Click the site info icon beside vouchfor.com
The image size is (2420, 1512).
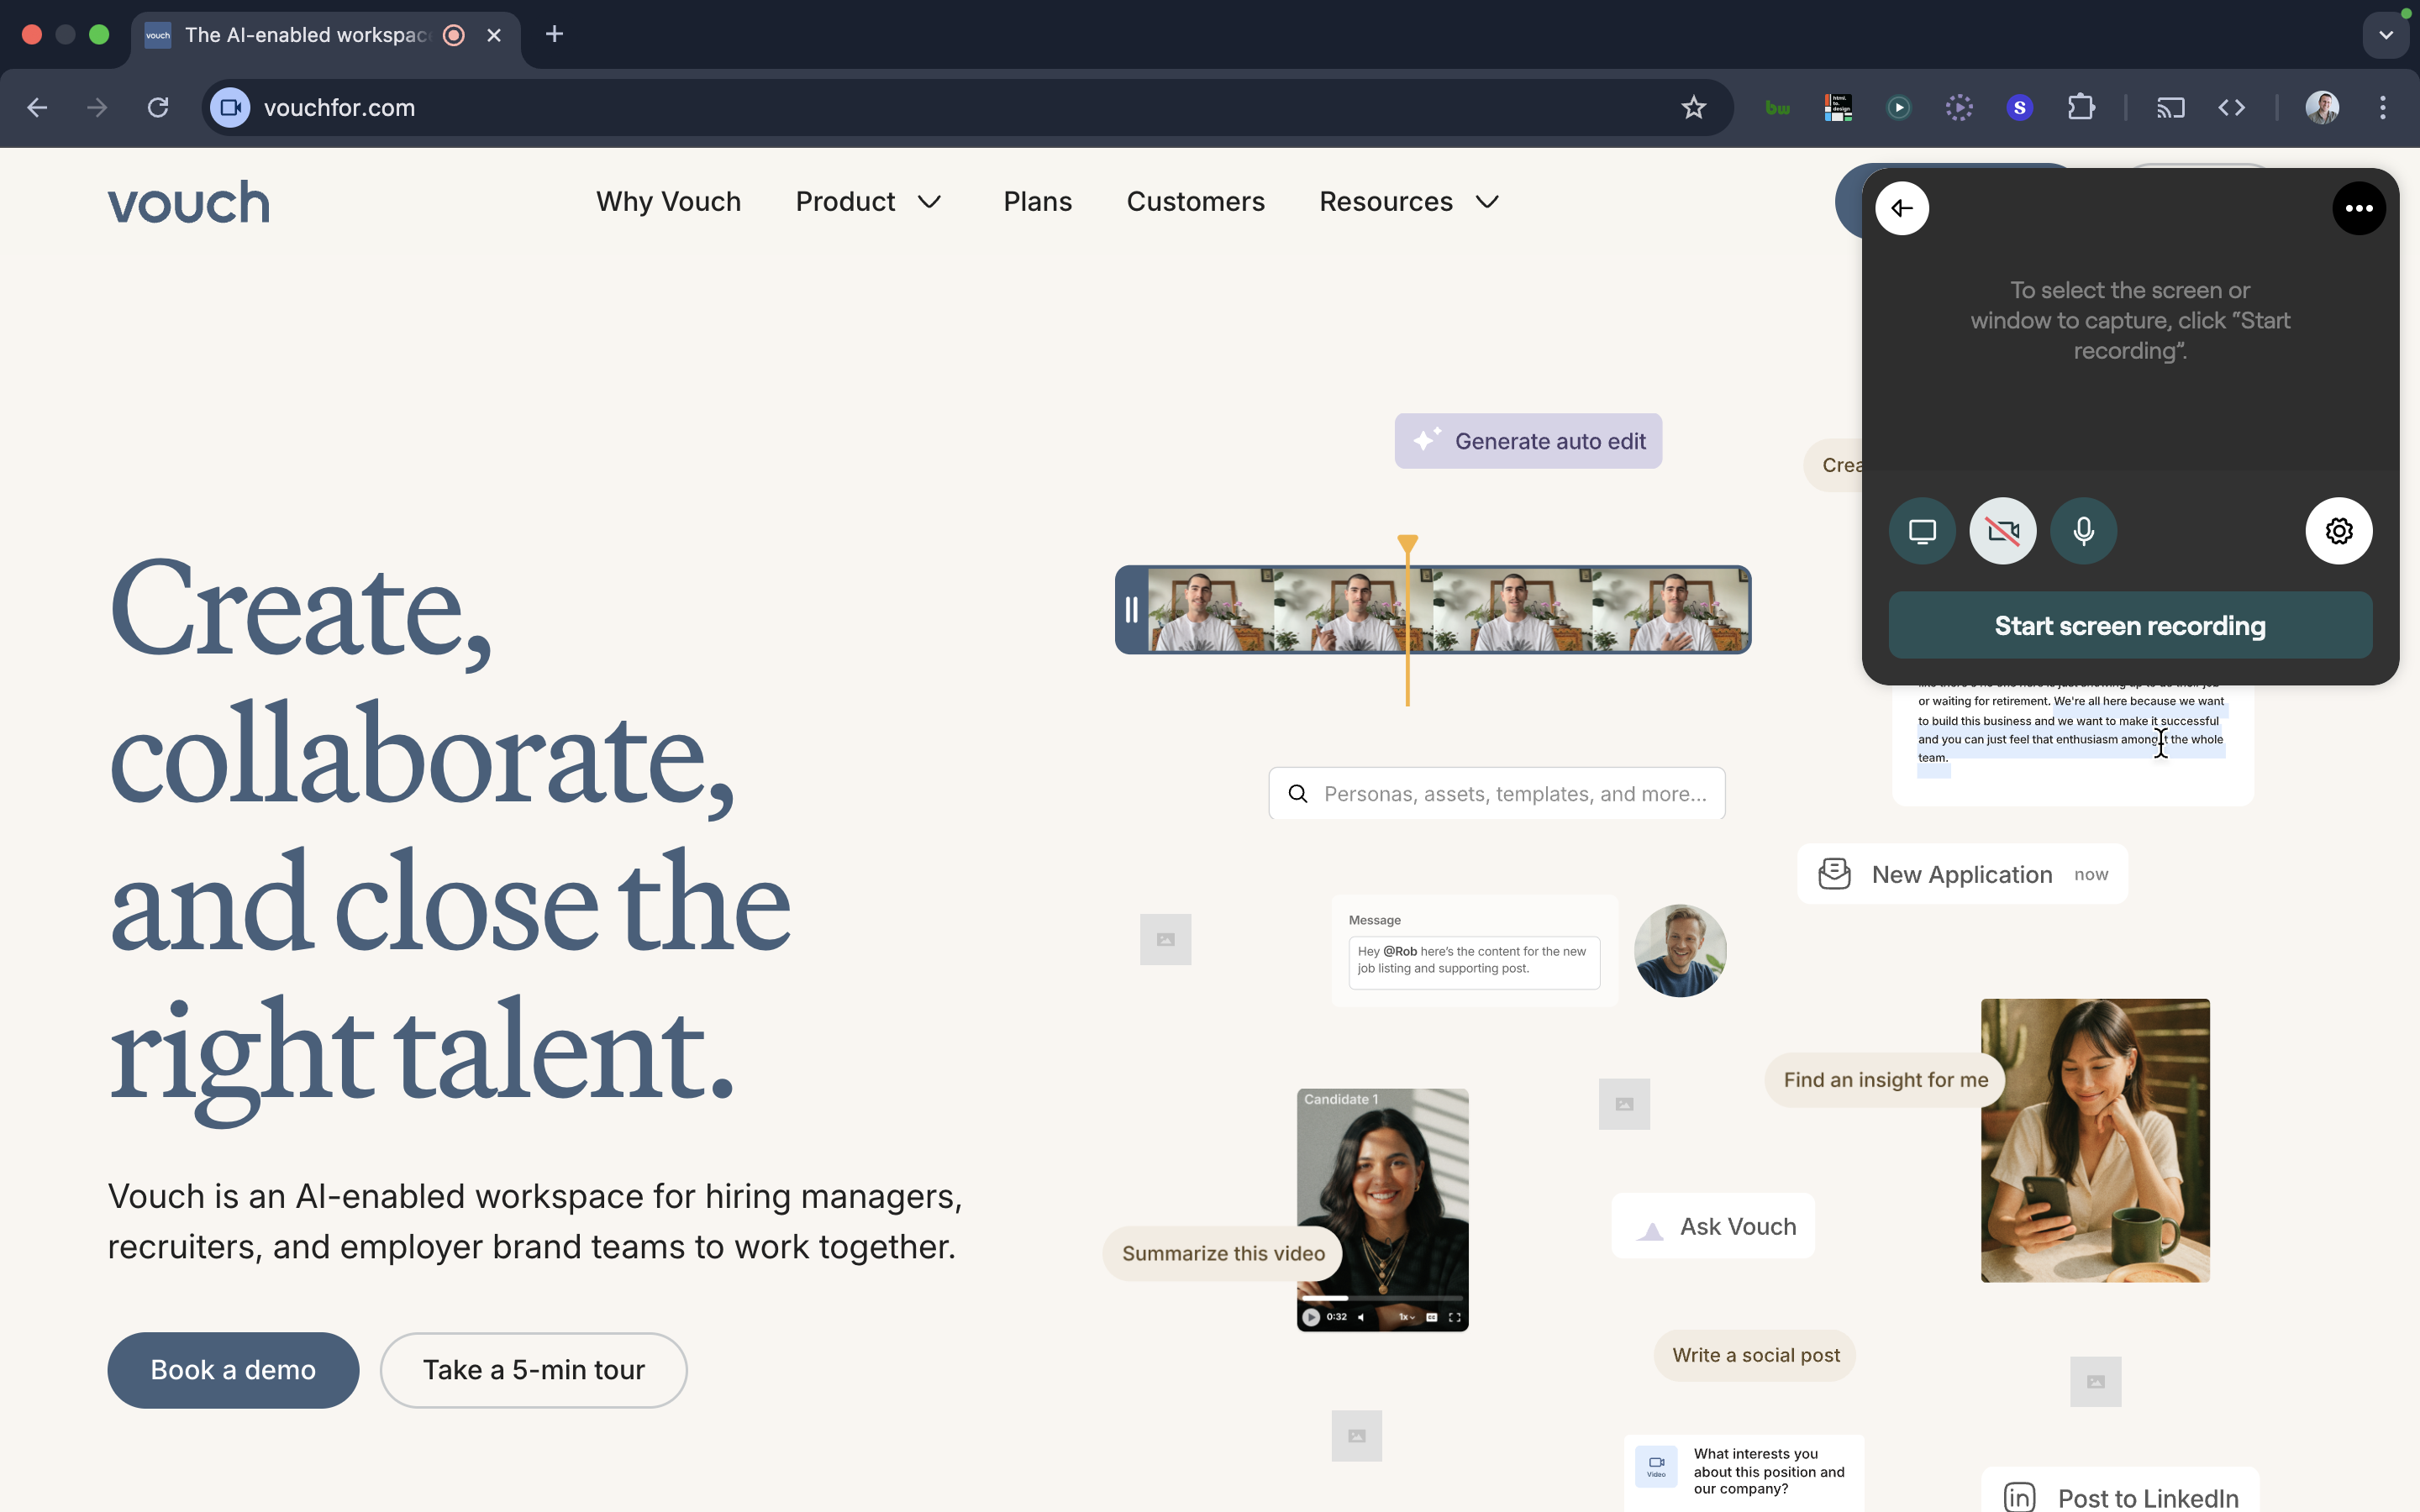[x=230, y=107]
